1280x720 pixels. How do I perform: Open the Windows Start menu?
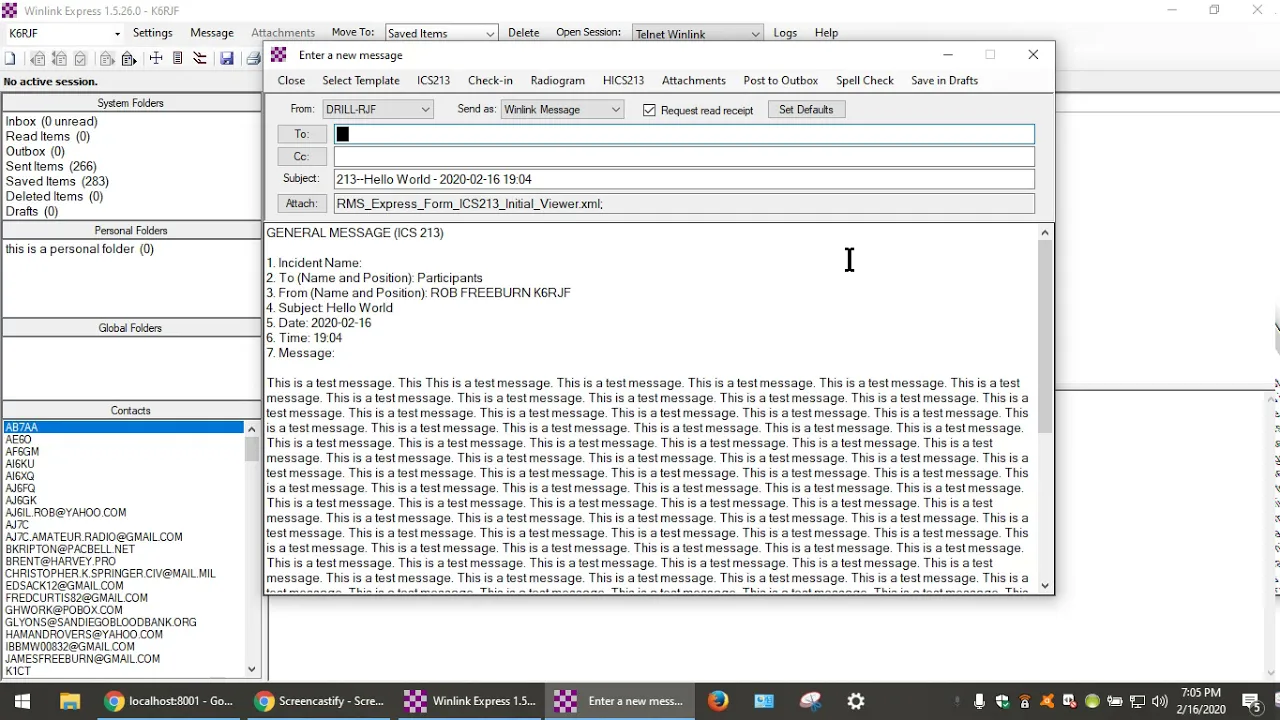tap(22, 701)
